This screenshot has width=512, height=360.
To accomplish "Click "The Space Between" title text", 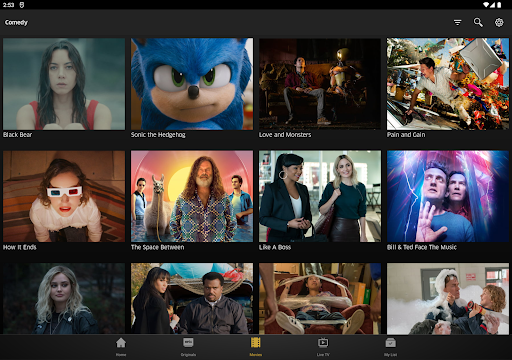I will click(157, 247).
